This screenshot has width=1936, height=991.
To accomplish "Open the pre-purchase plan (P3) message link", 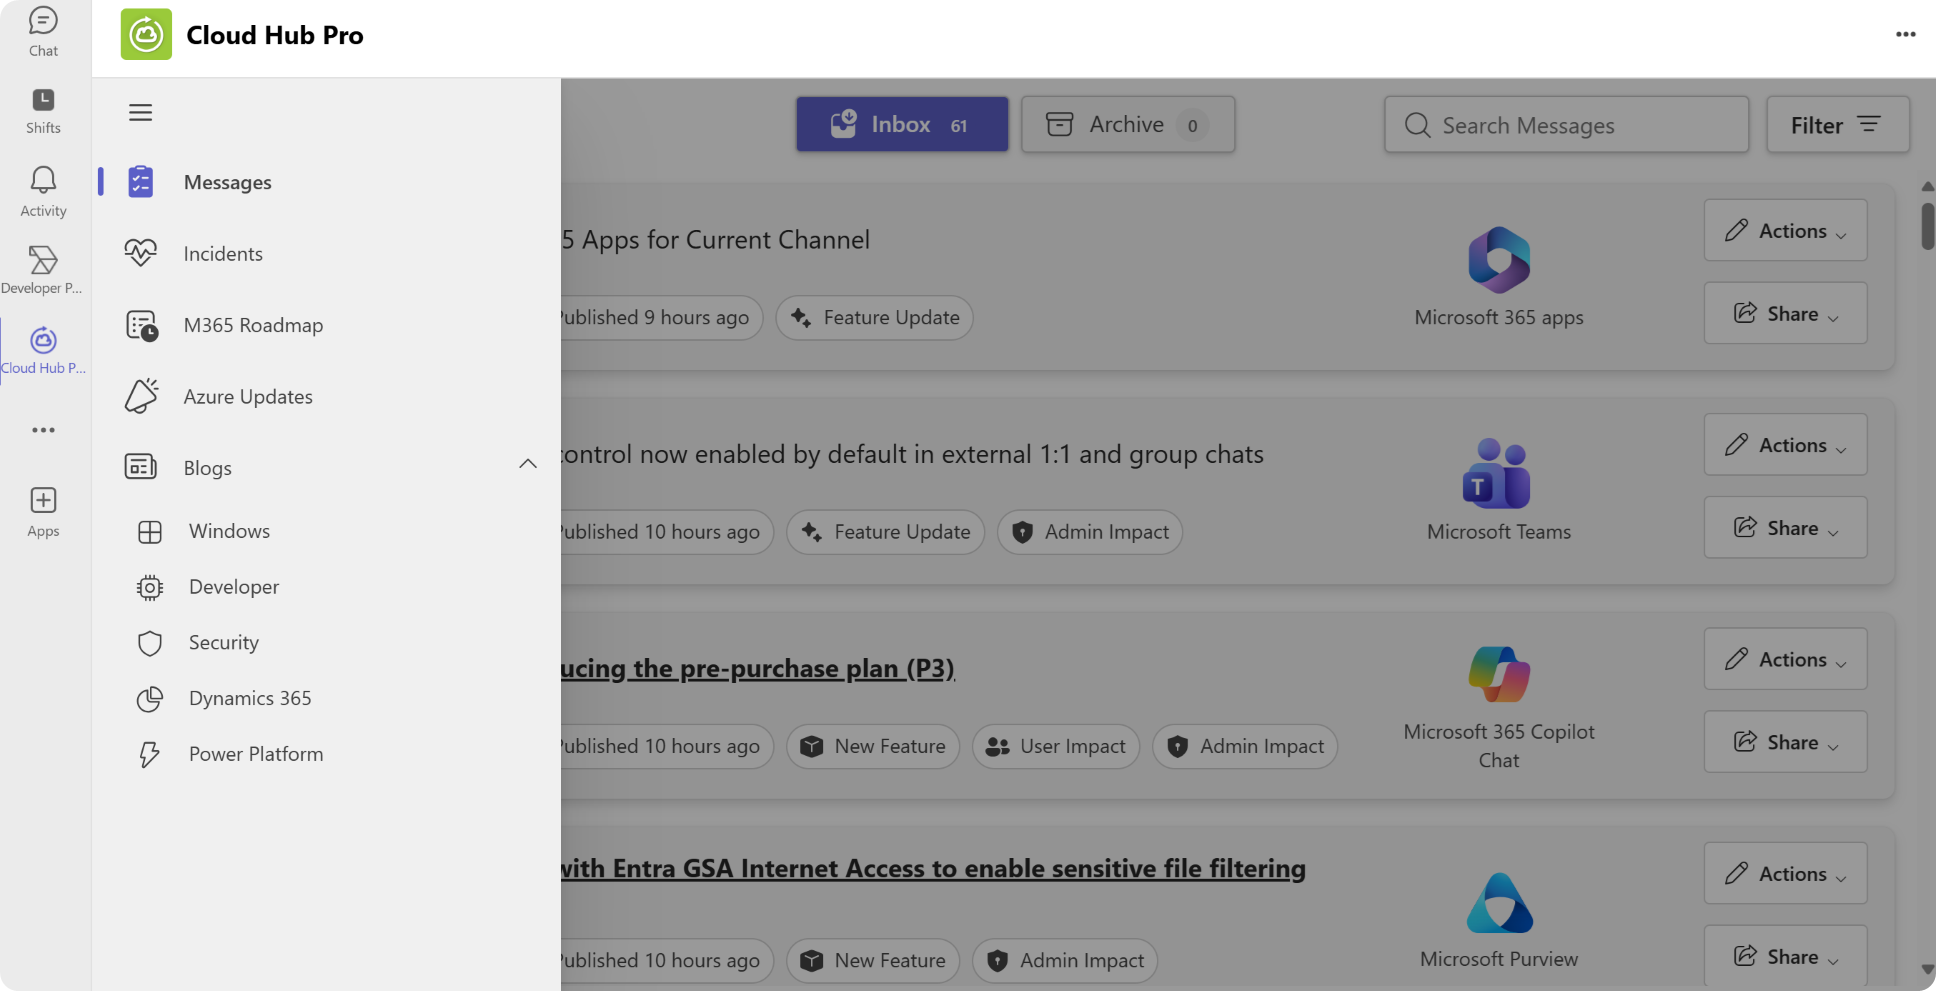I will click(x=758, y=668).
